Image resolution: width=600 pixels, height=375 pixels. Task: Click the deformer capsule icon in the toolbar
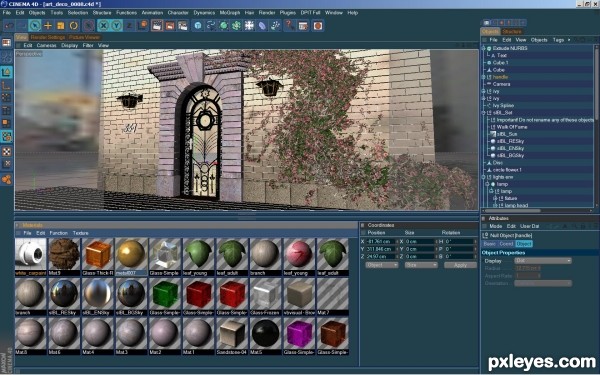coord(262,26)
